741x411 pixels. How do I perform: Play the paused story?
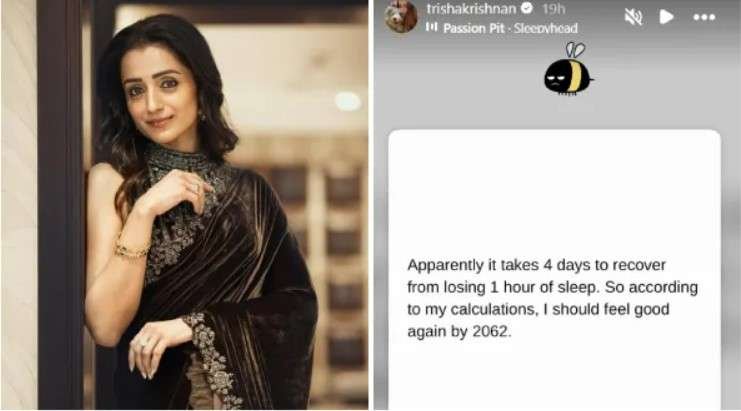point(666,17)
